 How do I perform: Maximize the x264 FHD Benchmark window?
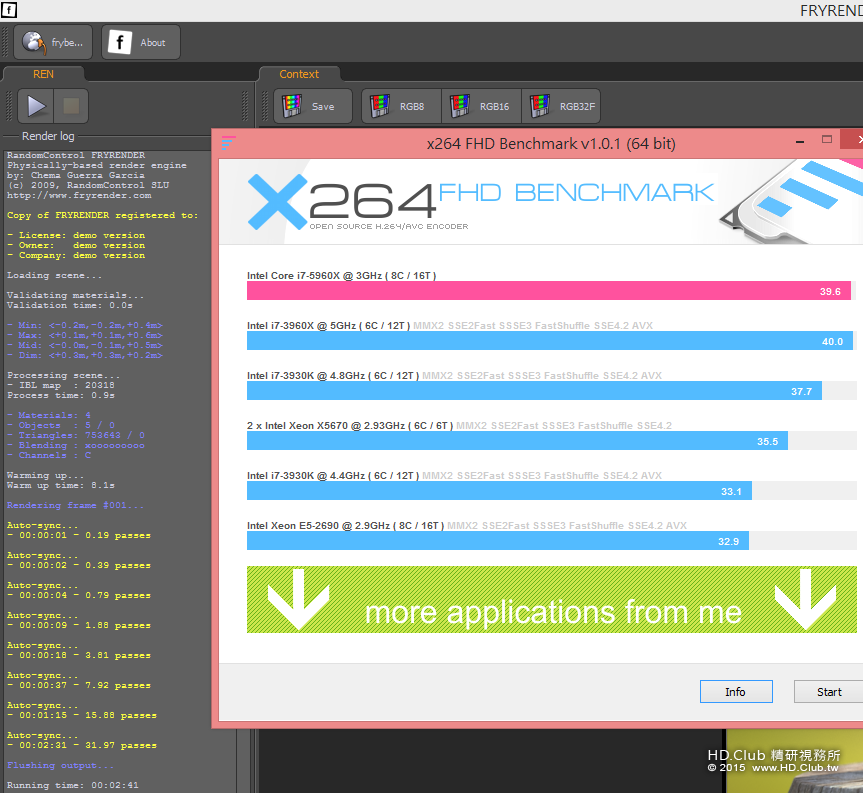pos(827,140)
